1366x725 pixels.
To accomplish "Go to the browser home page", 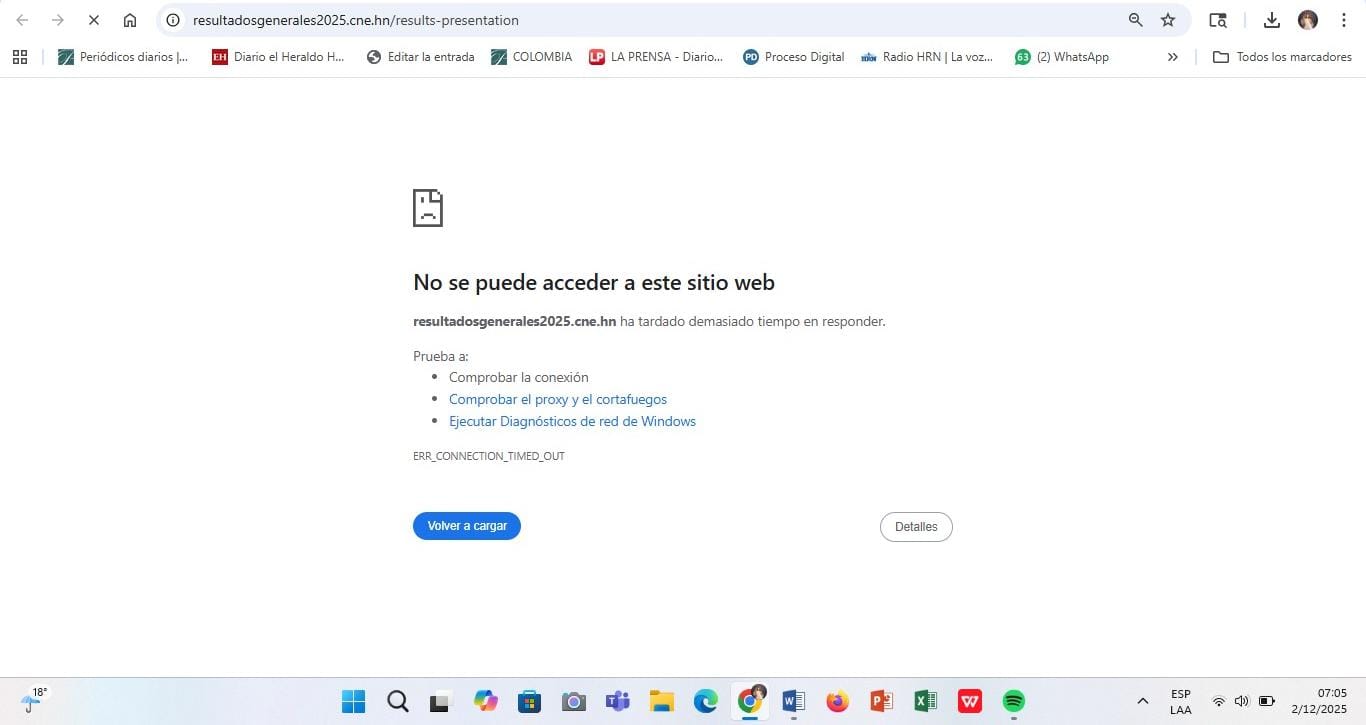I will click(130, 20).
